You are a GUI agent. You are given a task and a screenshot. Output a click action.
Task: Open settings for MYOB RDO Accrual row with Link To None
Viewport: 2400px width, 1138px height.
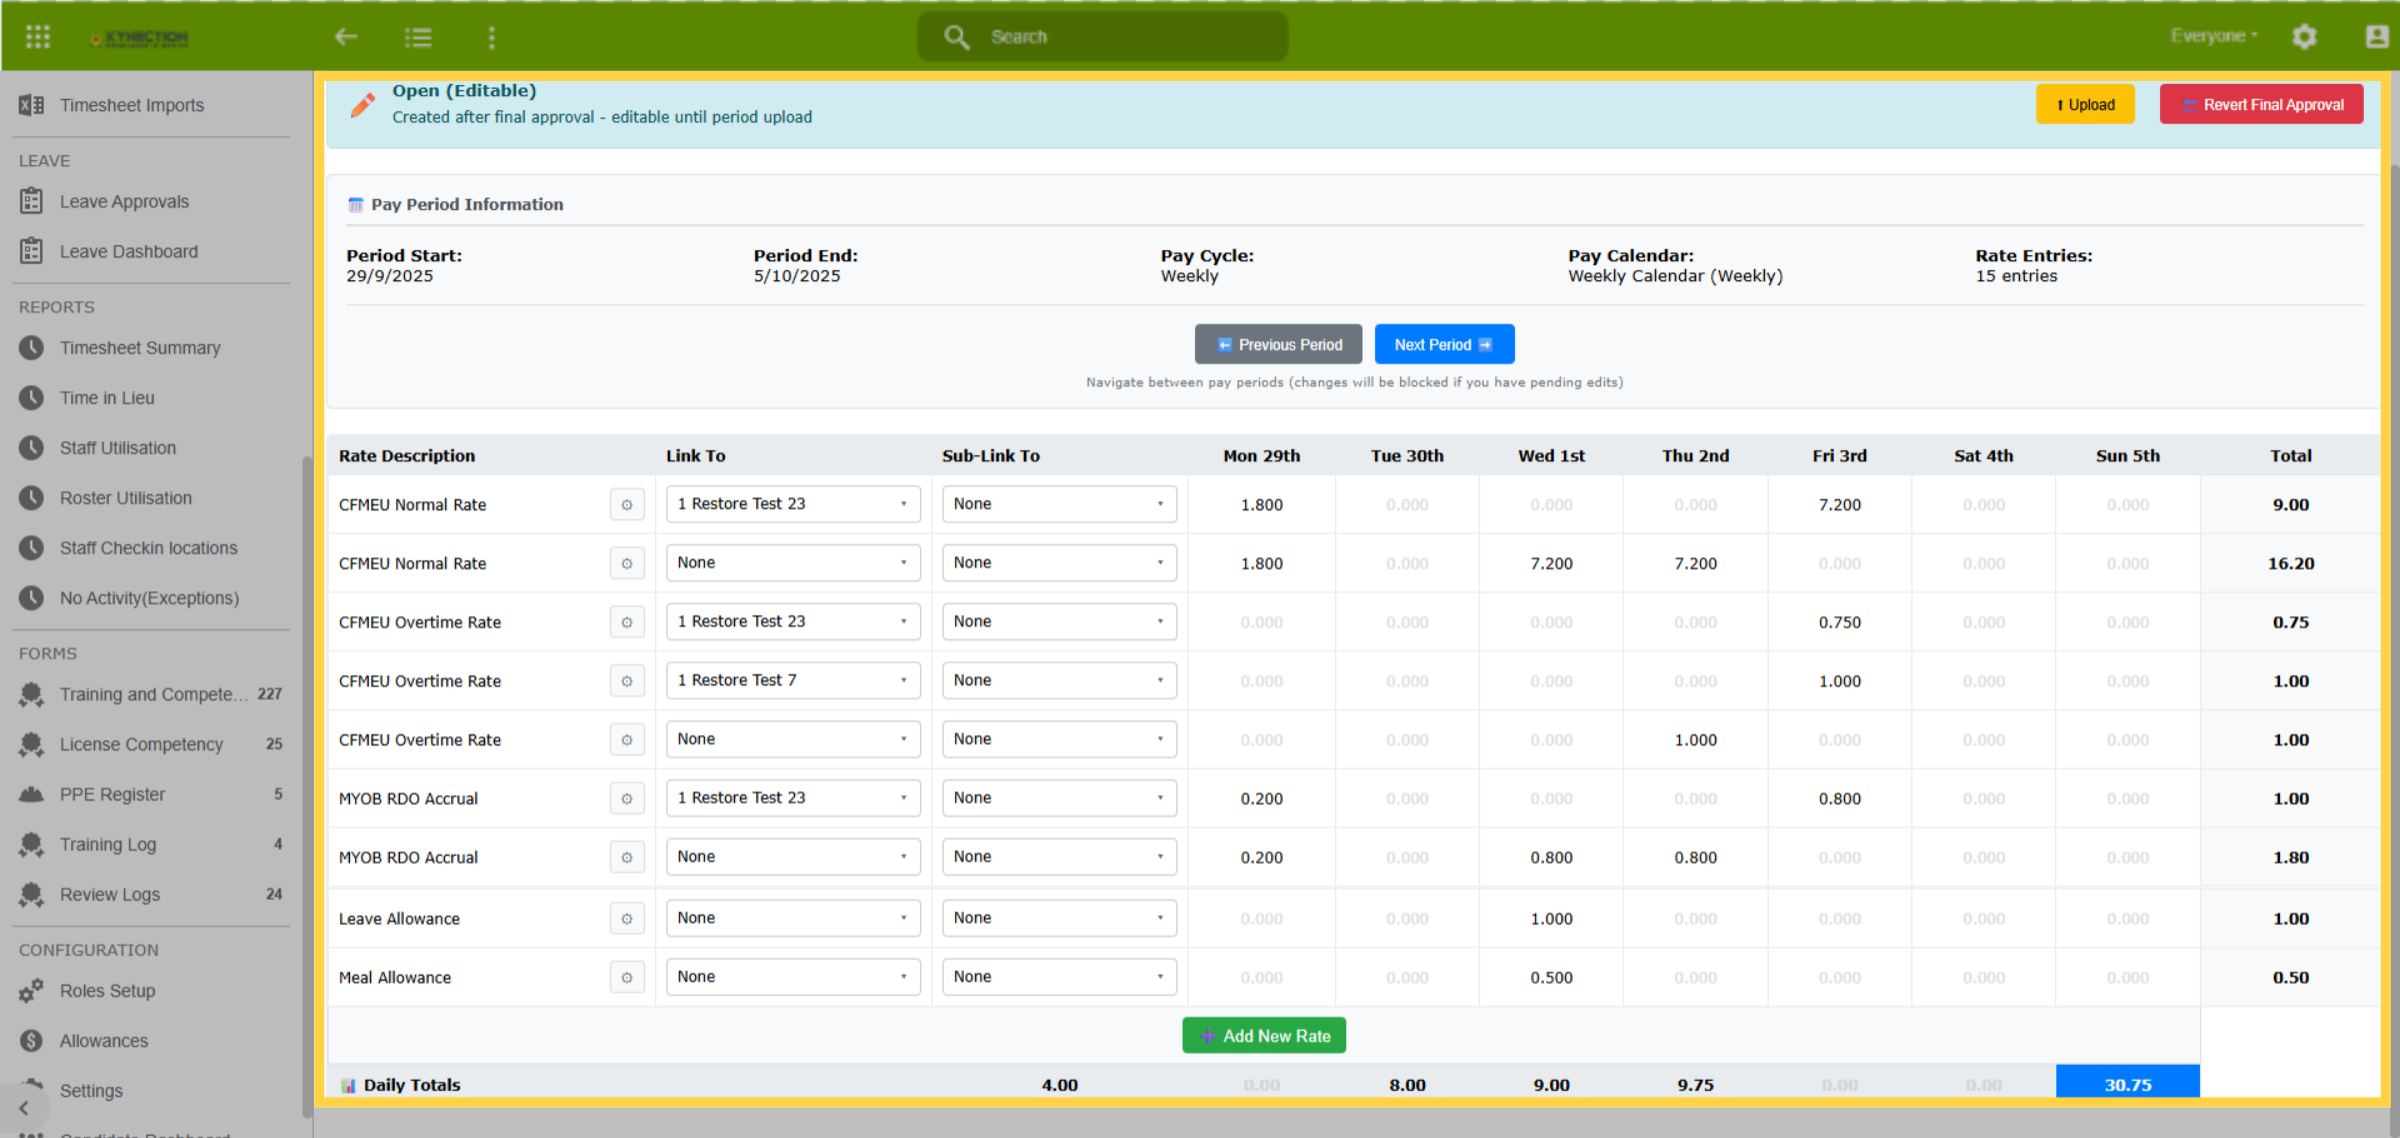[627, 858]
